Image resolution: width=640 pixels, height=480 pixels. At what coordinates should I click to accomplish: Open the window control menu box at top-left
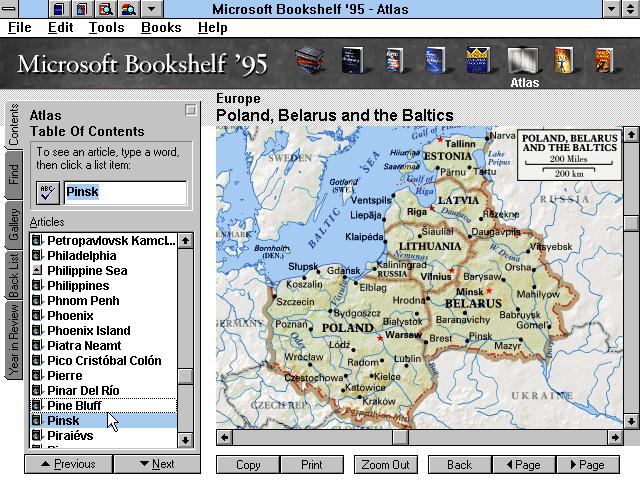coord(9,9)
